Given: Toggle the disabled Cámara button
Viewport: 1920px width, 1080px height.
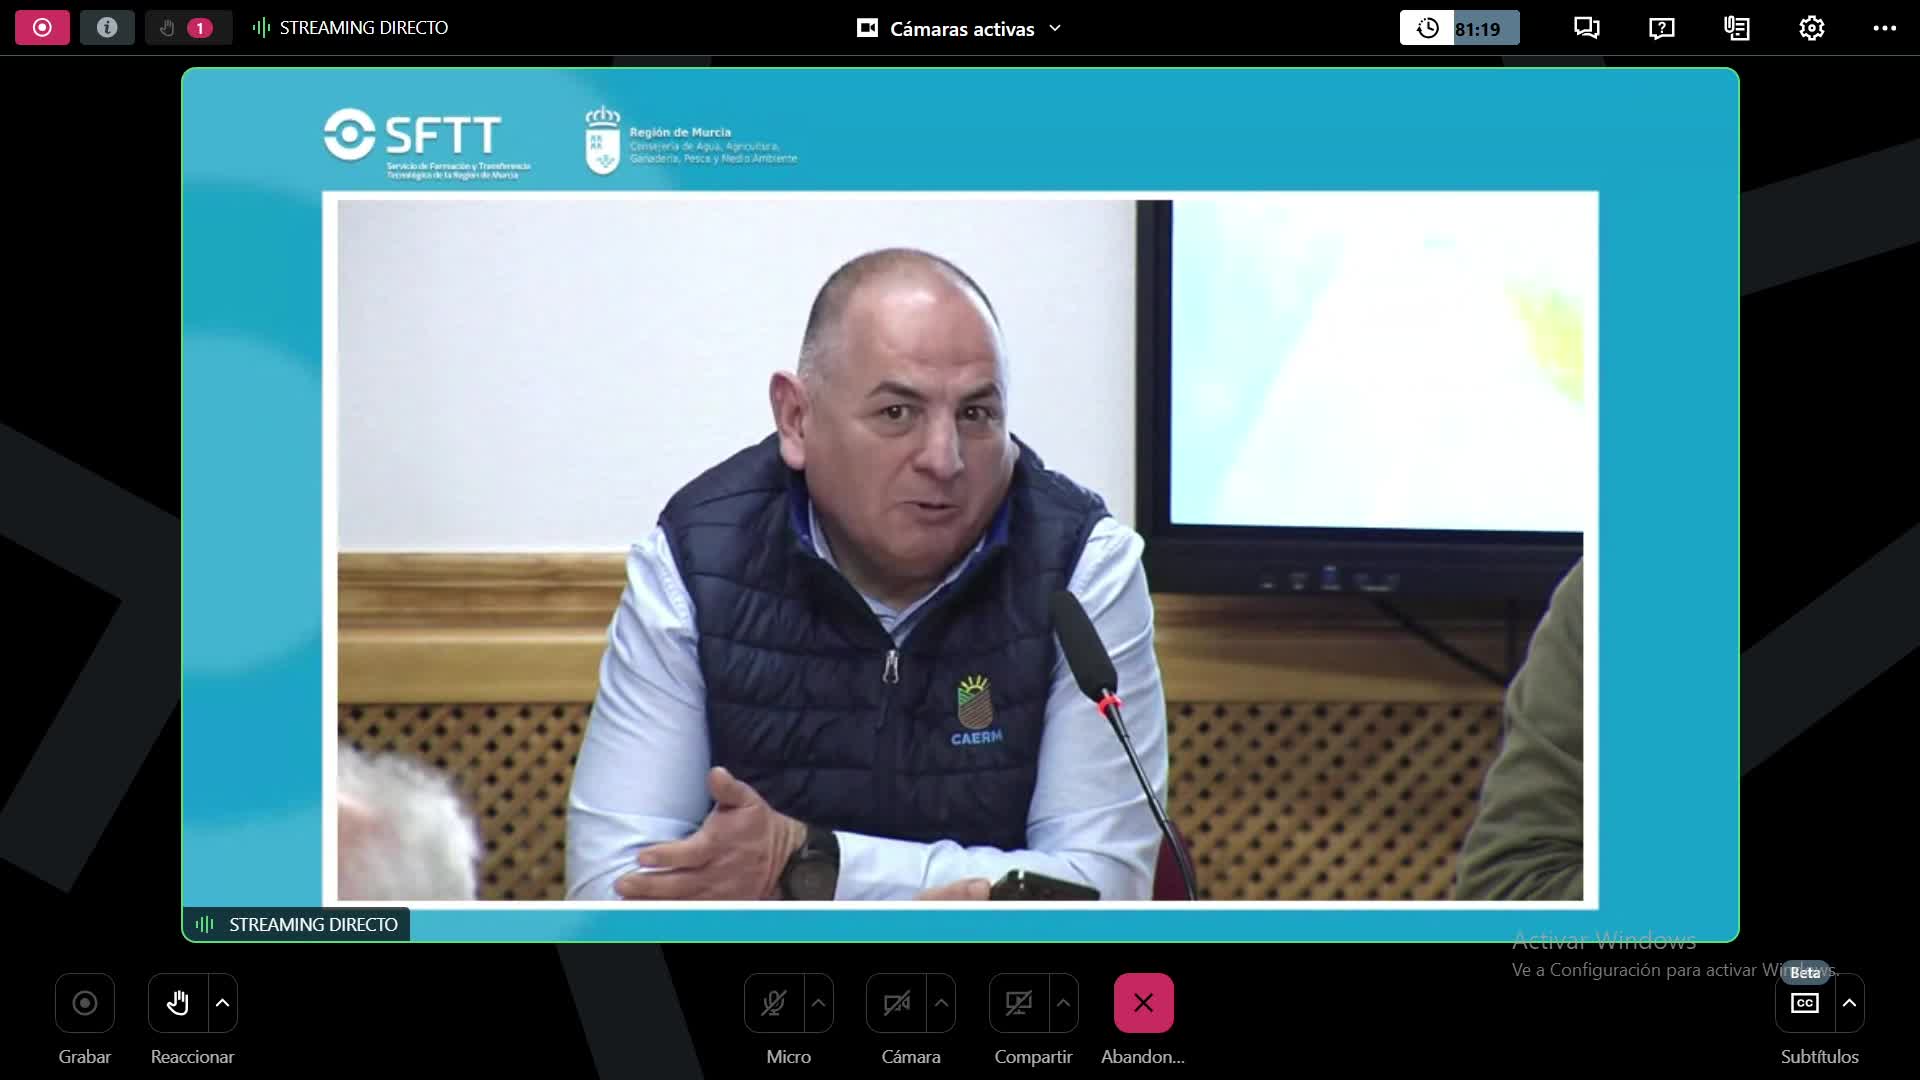Looking at the screenshot, I should pos(896,1003).
